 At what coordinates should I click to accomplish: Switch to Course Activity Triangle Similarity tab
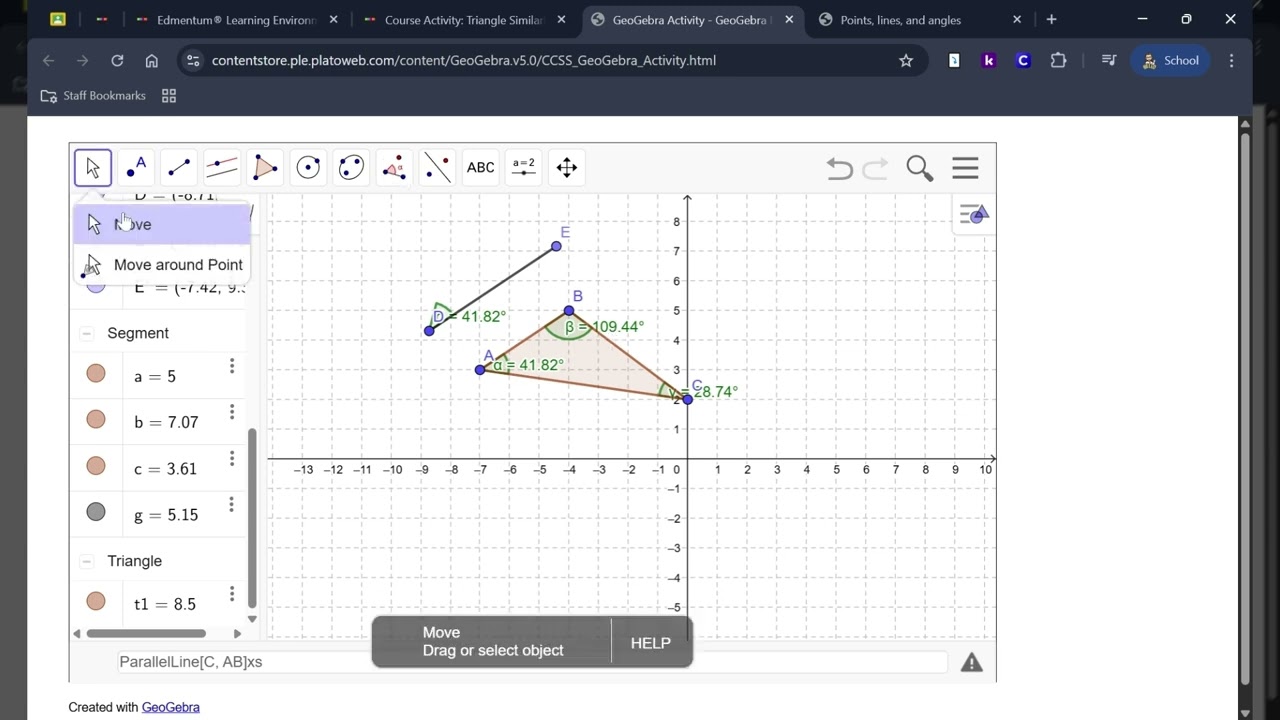[463, 20]
